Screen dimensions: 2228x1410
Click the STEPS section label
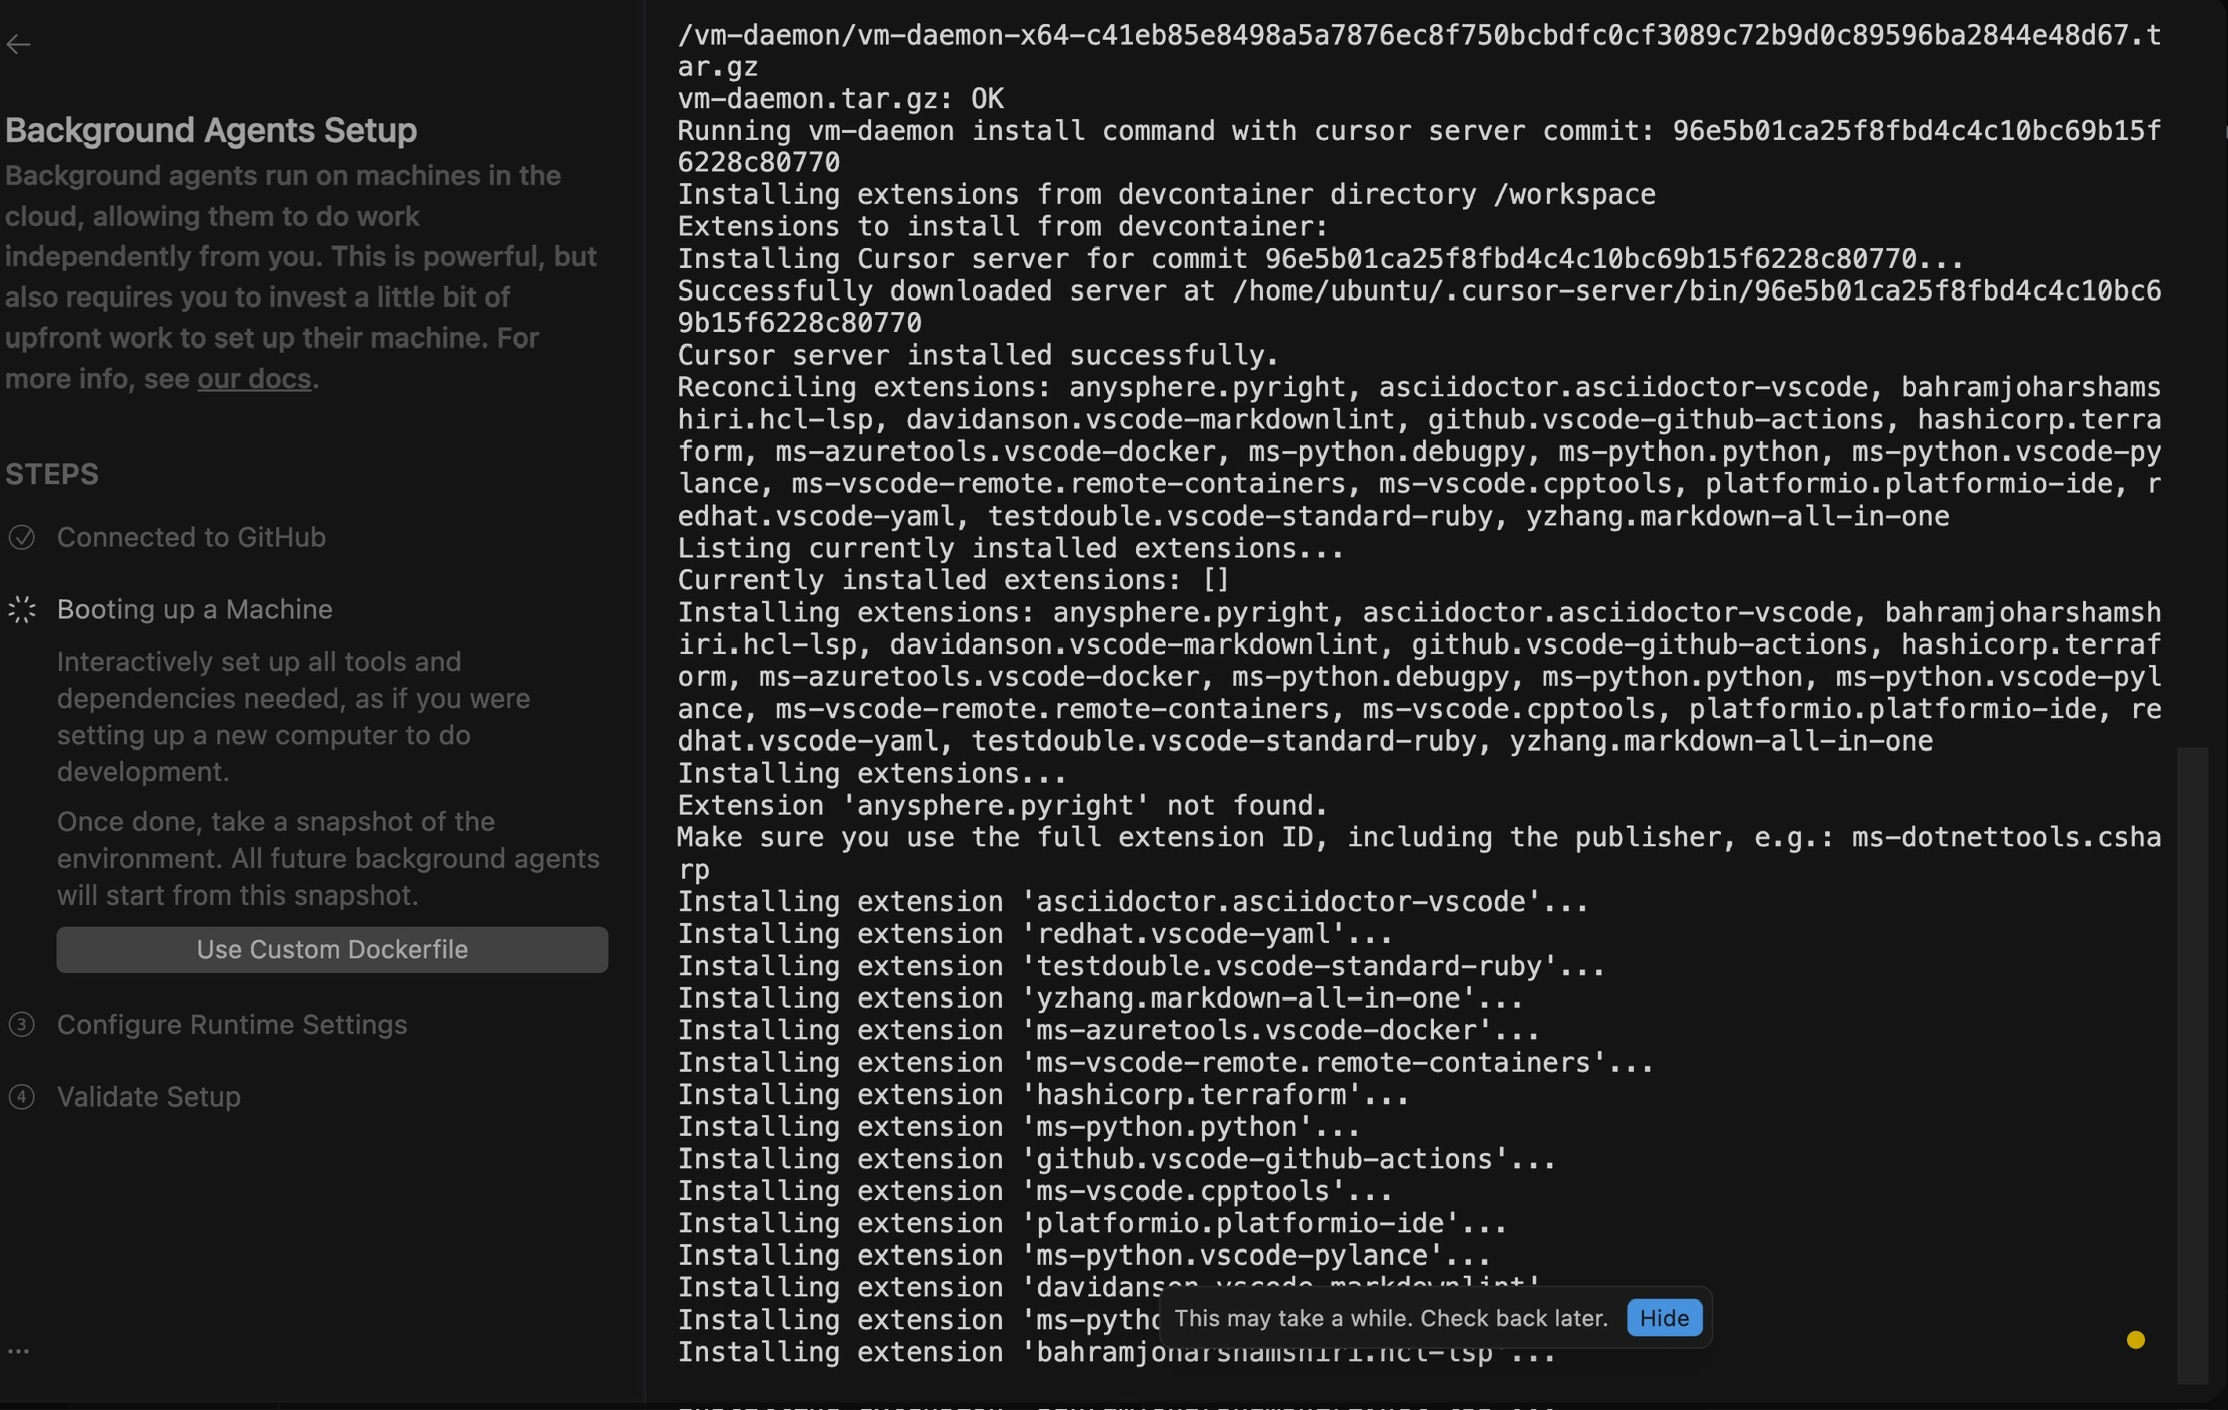[52, 474]
